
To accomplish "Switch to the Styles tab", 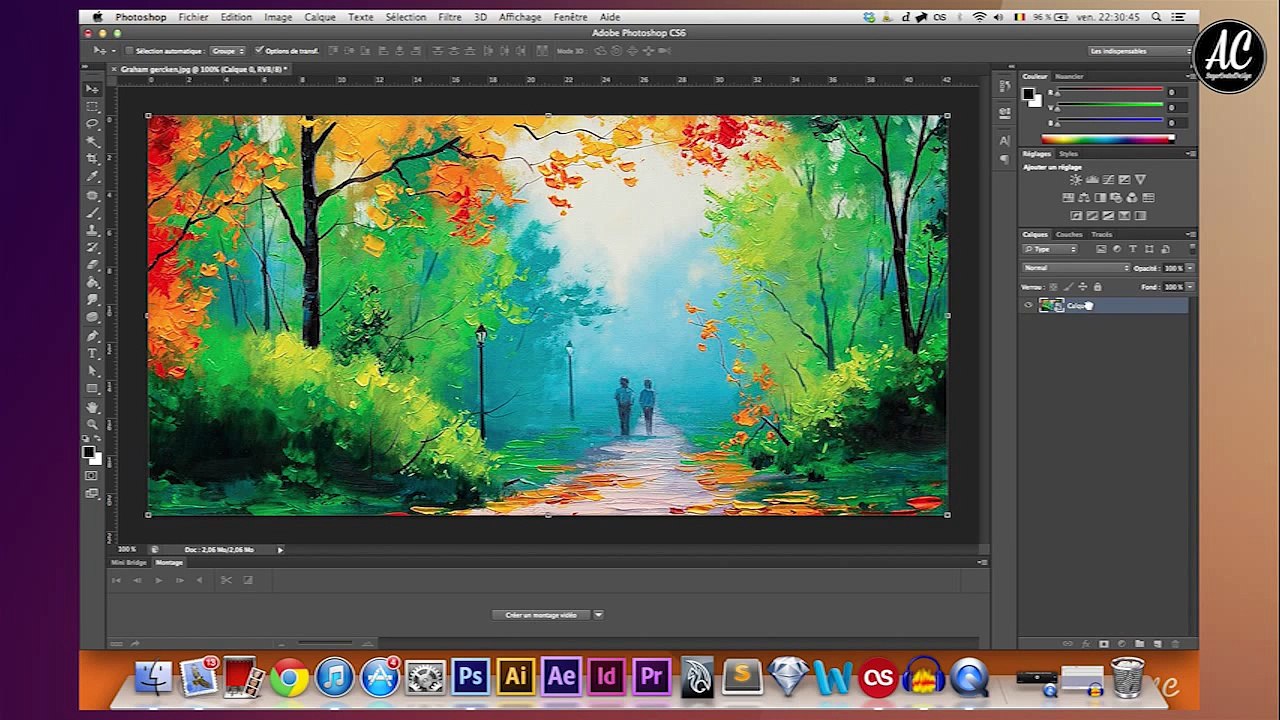I will [x=1068, y=154].
